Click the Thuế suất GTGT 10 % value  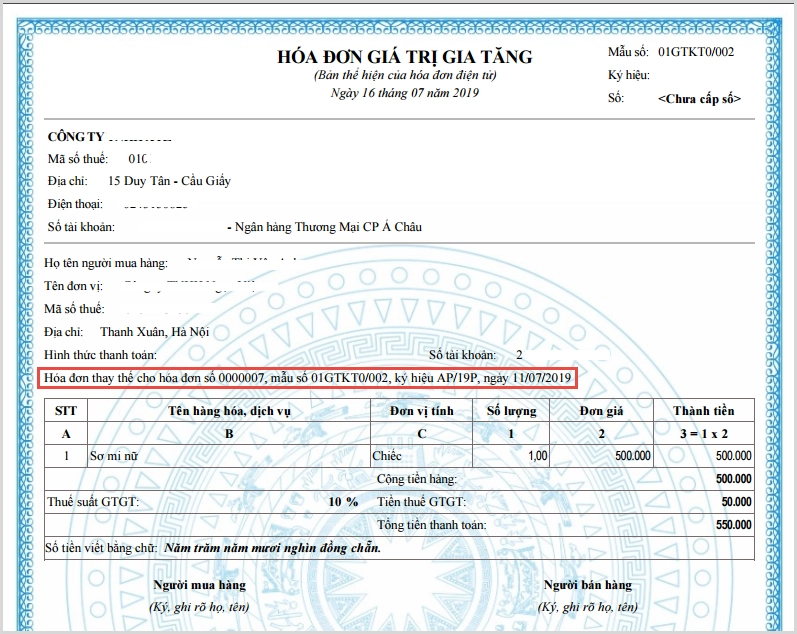(x=343, y=502)
